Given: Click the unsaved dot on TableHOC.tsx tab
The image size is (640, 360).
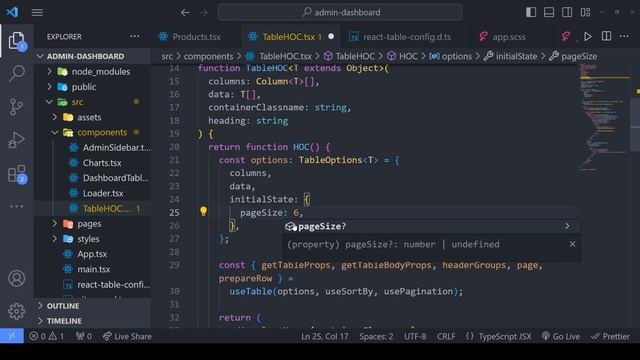Looking at the screenshot, I should click(x=331, y=36).
